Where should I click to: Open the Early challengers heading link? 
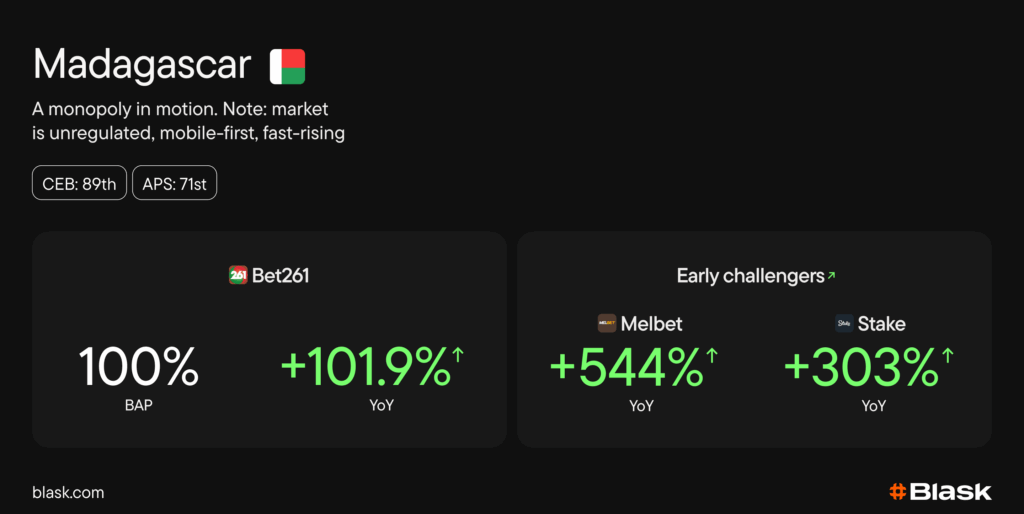(750, 275)
